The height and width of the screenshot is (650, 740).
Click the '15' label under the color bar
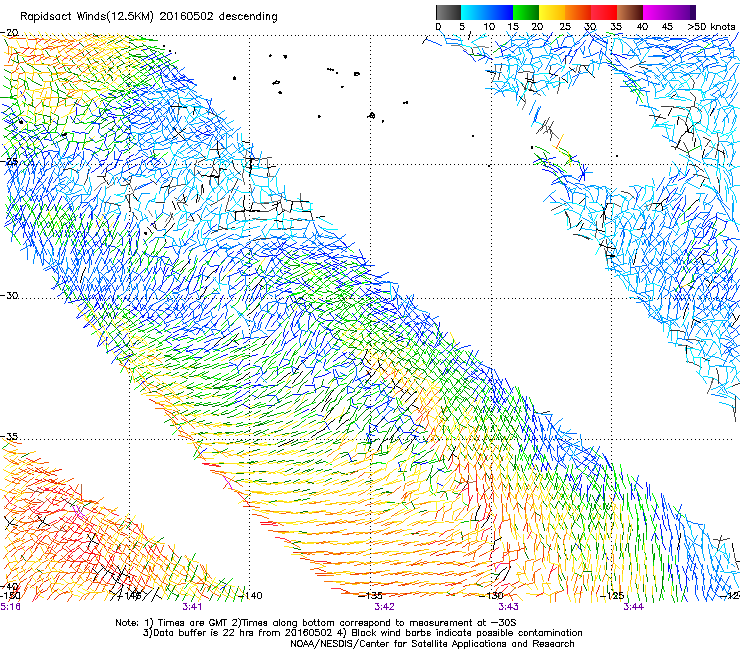pos(513,27)
